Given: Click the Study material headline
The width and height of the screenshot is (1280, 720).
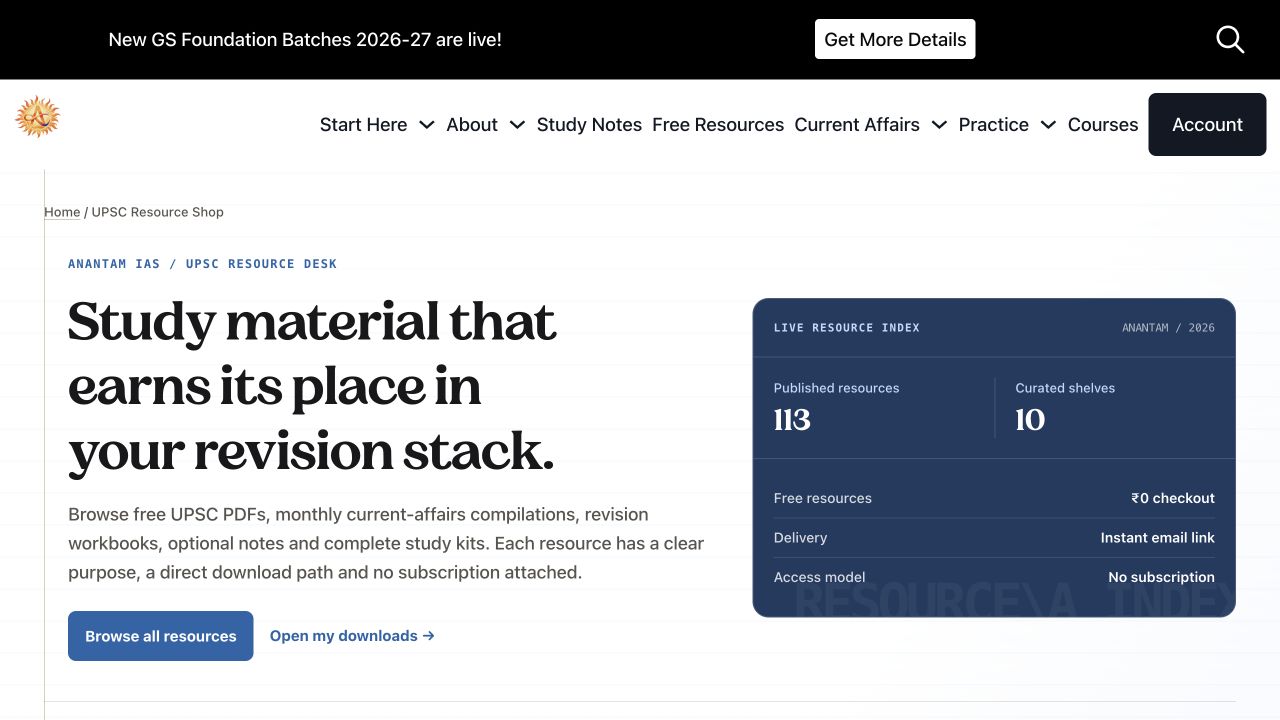Looking at the screenshot, I should click(312, 386).
